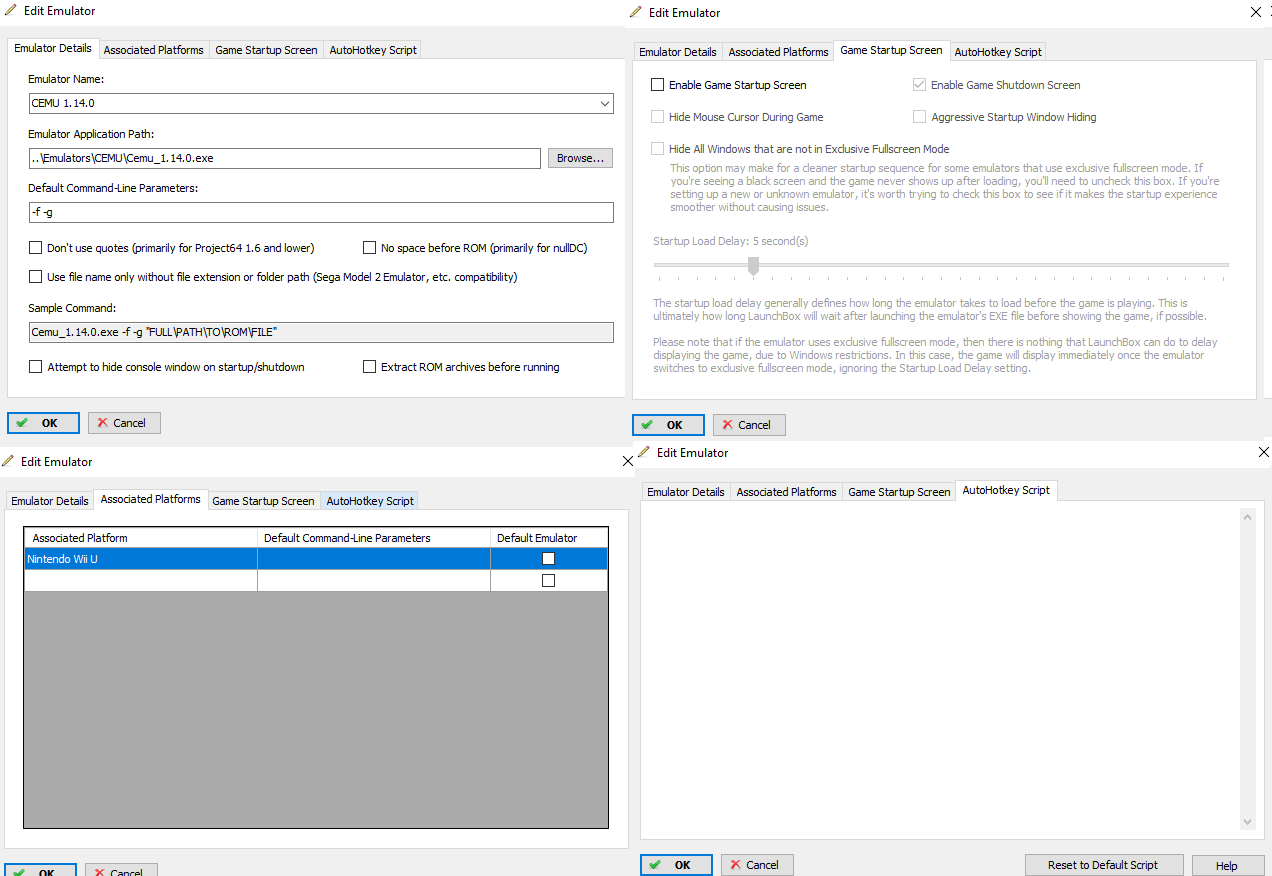Click command-line parameters cell in Nintendo Wii U row
1272x876 pixels.
(x=374, y=559)
